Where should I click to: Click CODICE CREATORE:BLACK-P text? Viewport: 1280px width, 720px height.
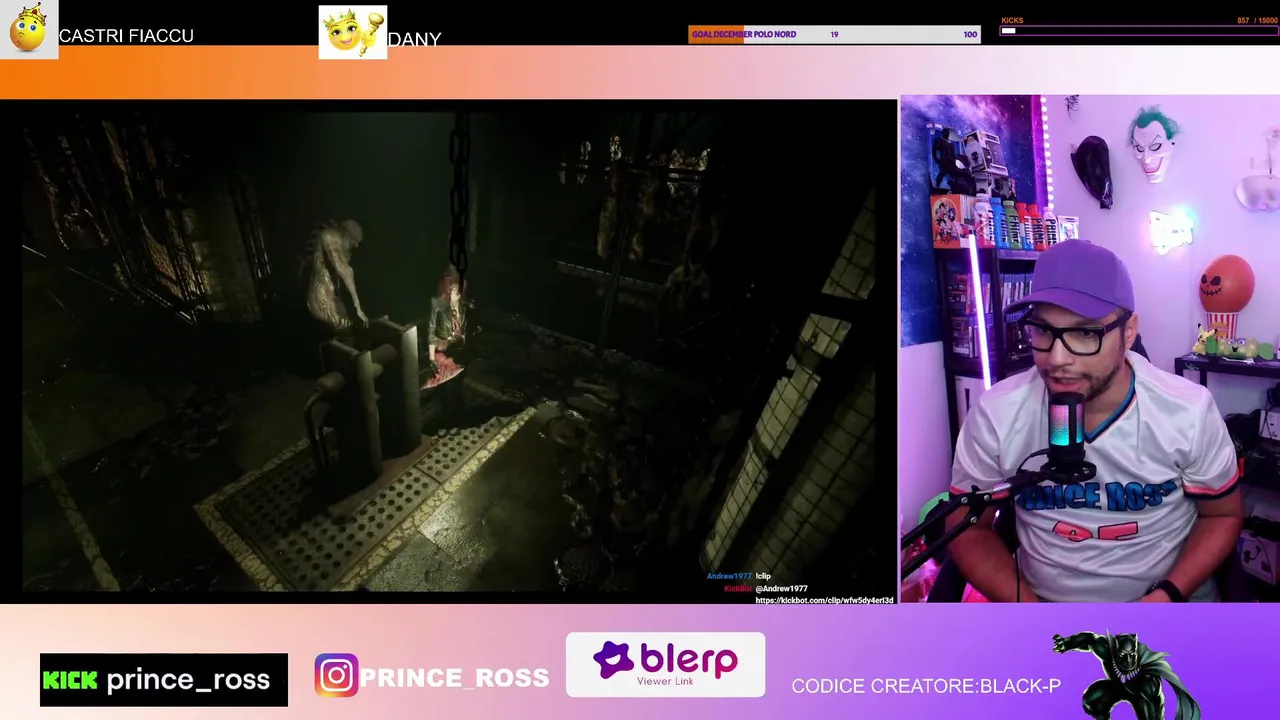click(x=926, y=686)
